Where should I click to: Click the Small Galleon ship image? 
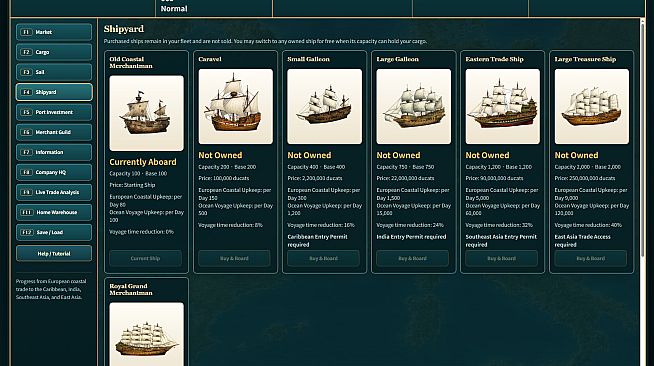[x=324, y=106]
